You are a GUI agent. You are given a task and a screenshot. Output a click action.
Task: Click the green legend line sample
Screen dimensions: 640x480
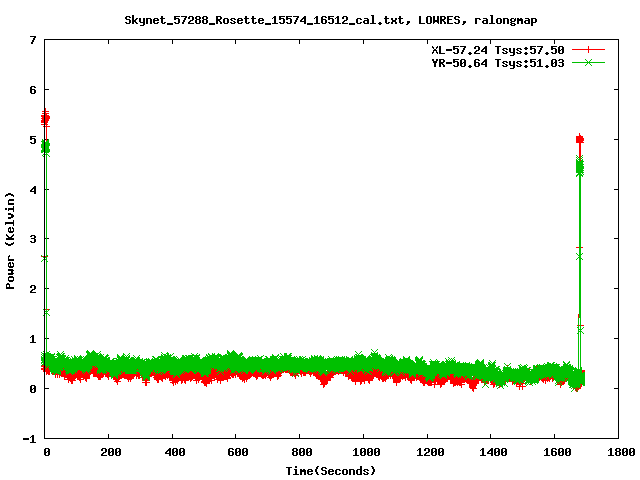coord(588,63)
